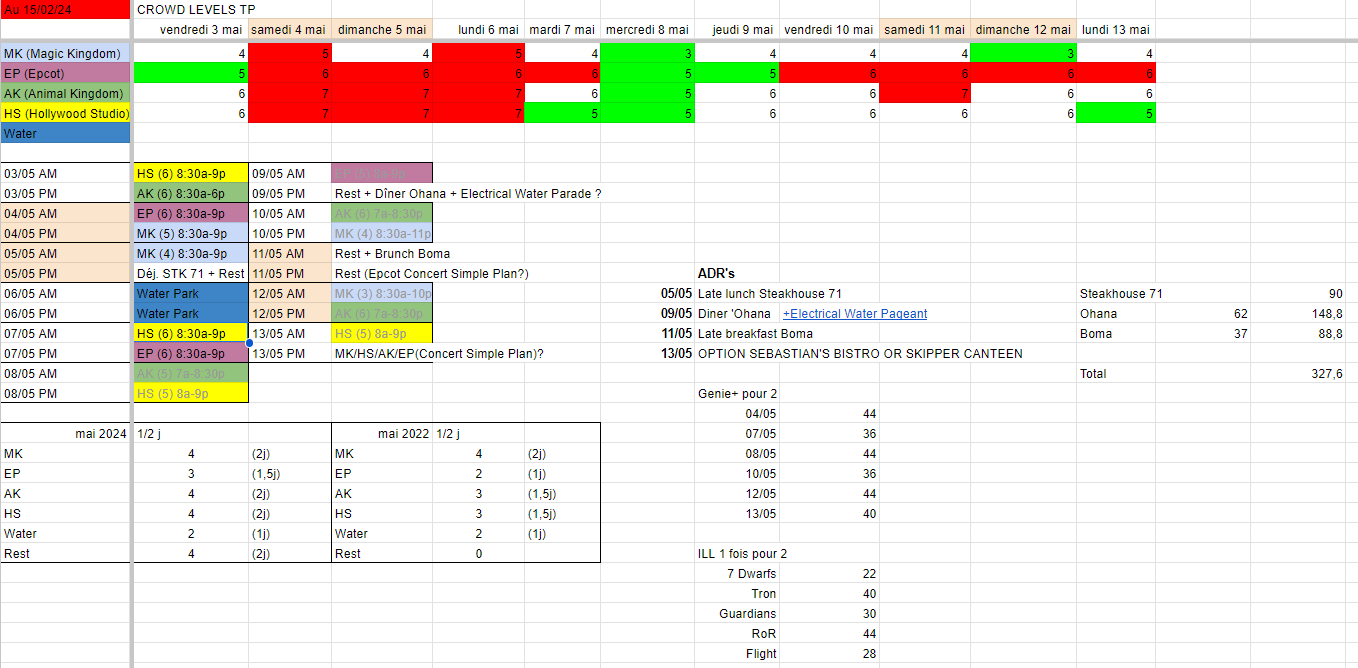The image size is (1358, 668).
Task: Click the AK (Animal Kingdom) row label
Action: point(65,93)
